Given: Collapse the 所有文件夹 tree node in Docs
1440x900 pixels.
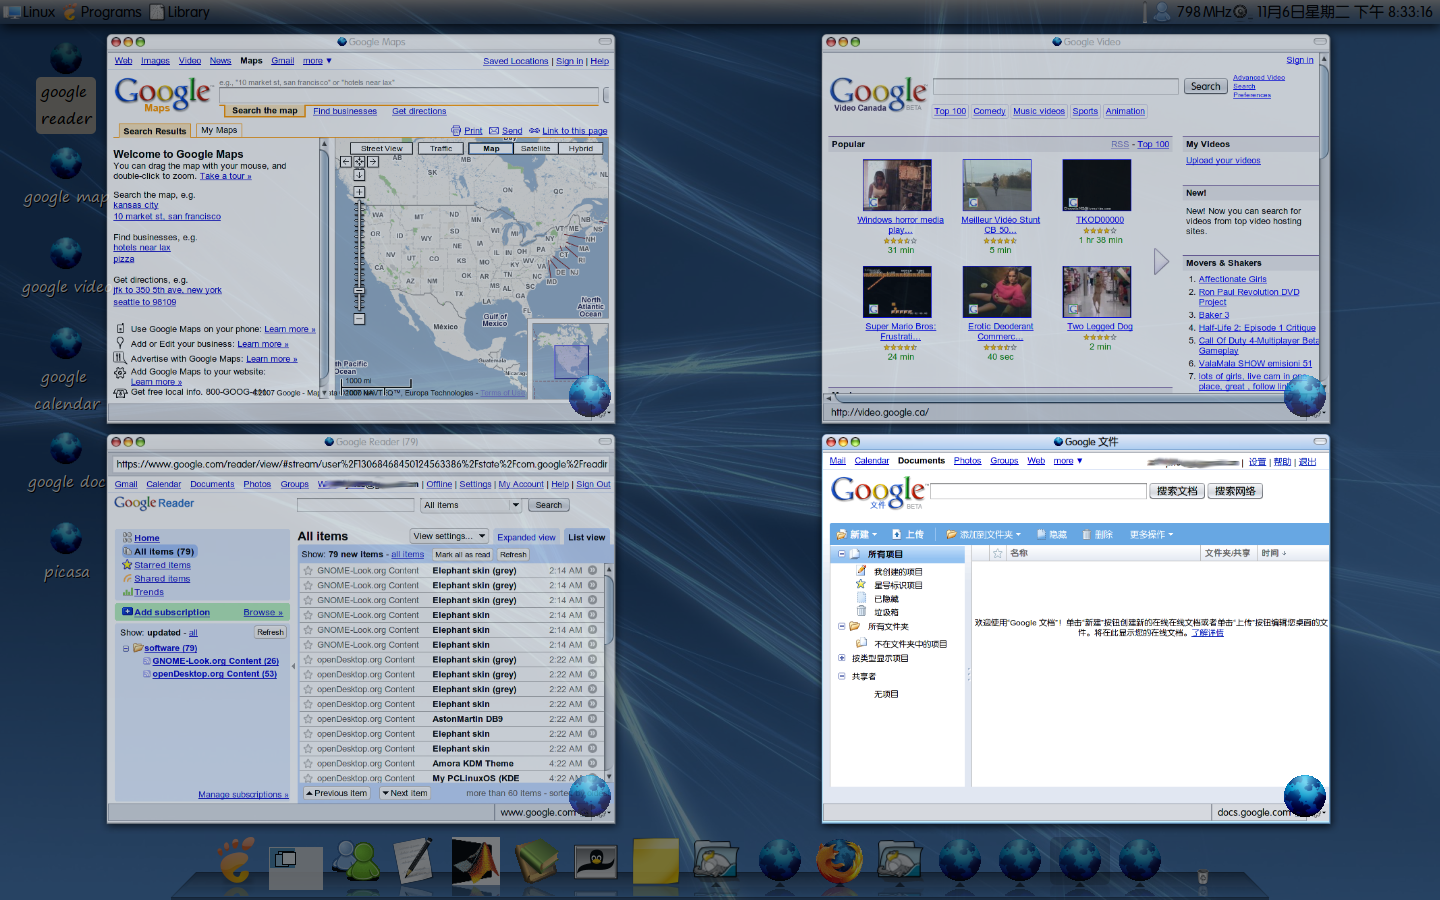Looking at the screenshot, I should point(841,626).
